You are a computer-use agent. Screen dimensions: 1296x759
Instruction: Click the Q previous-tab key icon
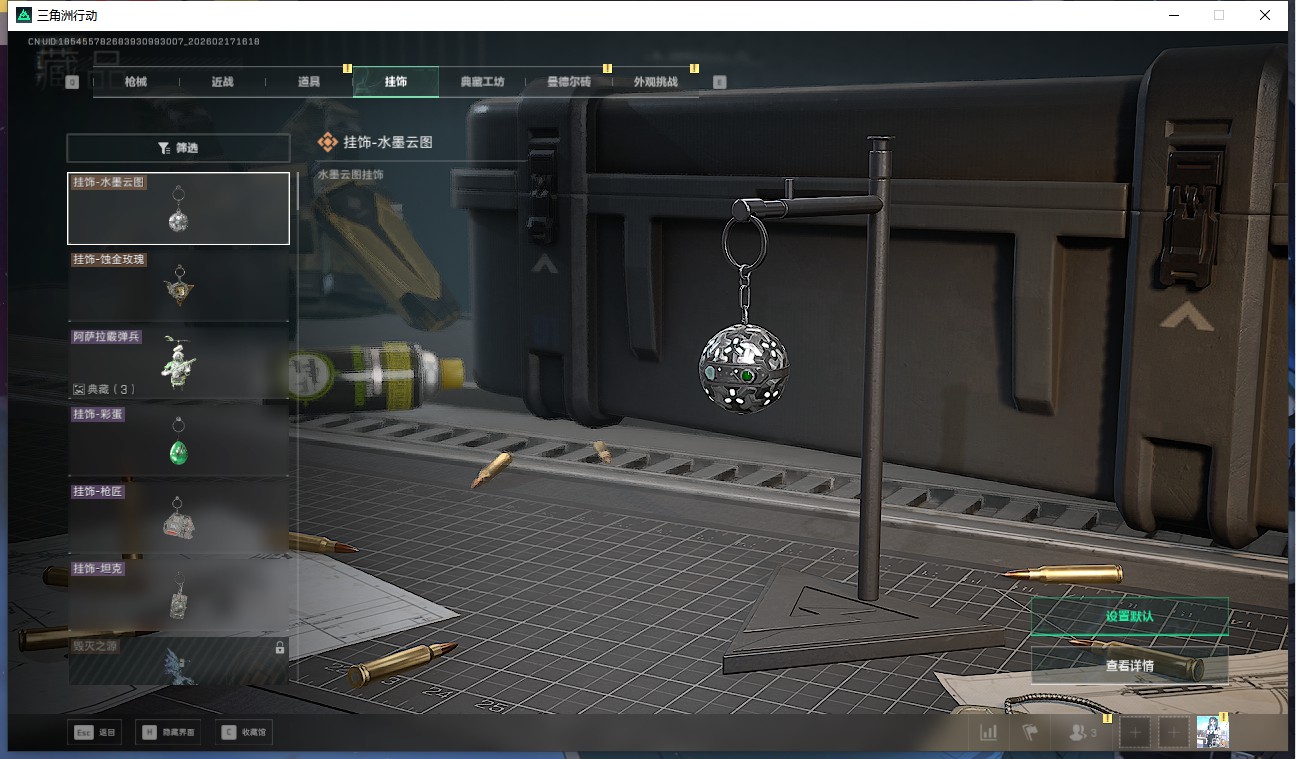click(72, 82)
